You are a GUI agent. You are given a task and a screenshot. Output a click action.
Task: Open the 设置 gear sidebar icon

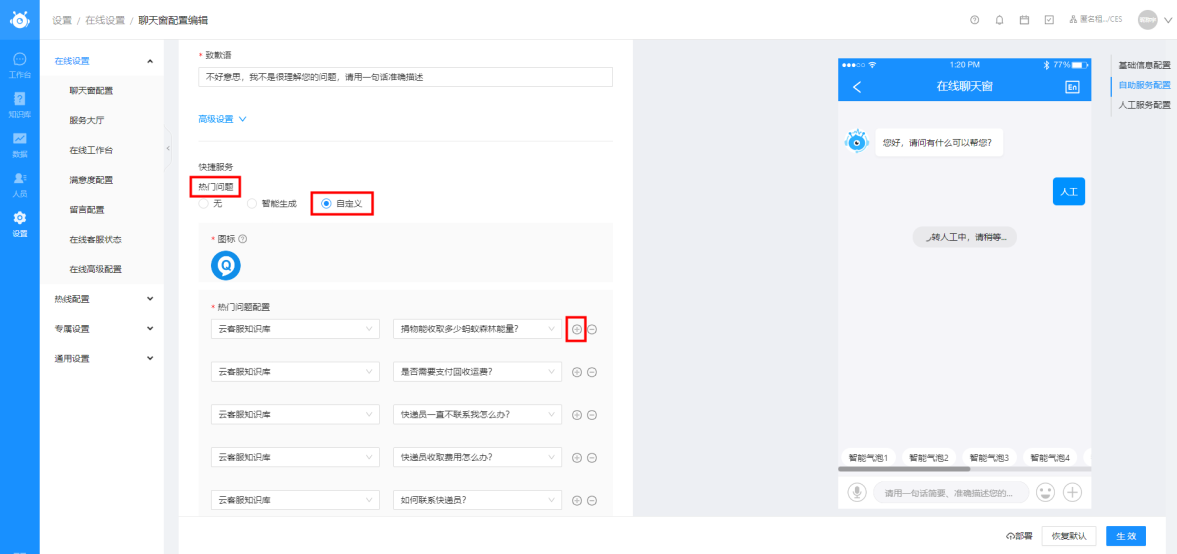tap(20, 224)
